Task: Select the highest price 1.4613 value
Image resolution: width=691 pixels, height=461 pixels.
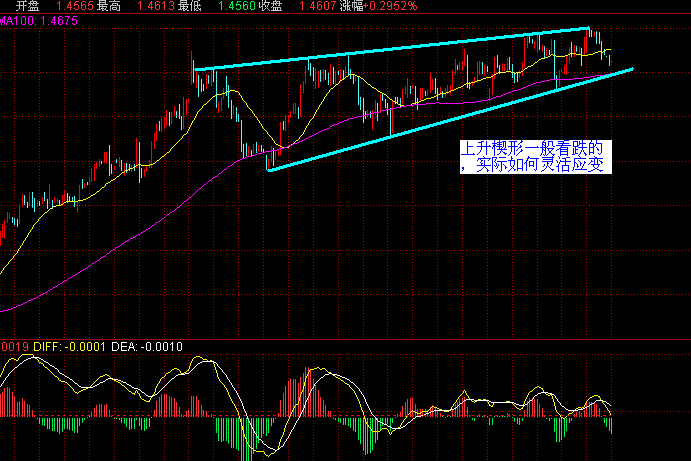Action: [x=156, y=6]
